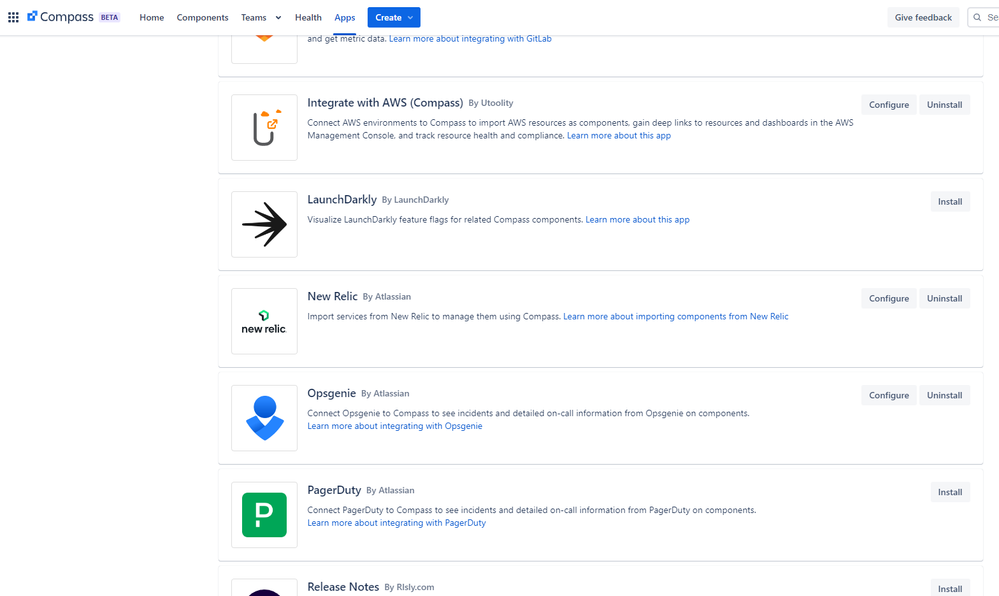Expand the Teams dropdown
Screen dimensions: 999x596
(259, 17)
